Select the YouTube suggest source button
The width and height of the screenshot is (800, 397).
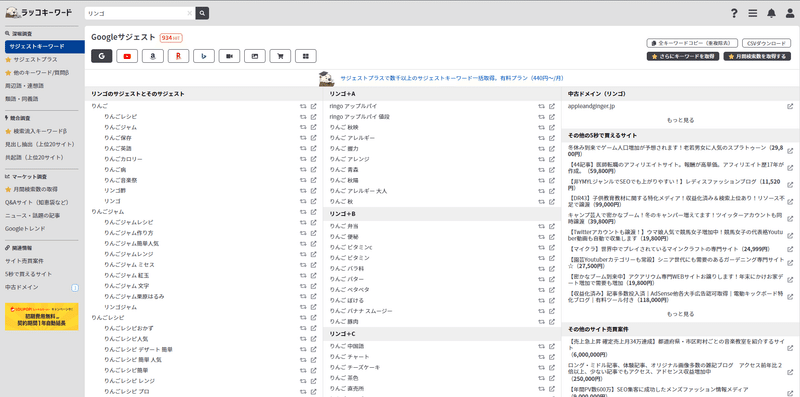[x=127, y=56]
